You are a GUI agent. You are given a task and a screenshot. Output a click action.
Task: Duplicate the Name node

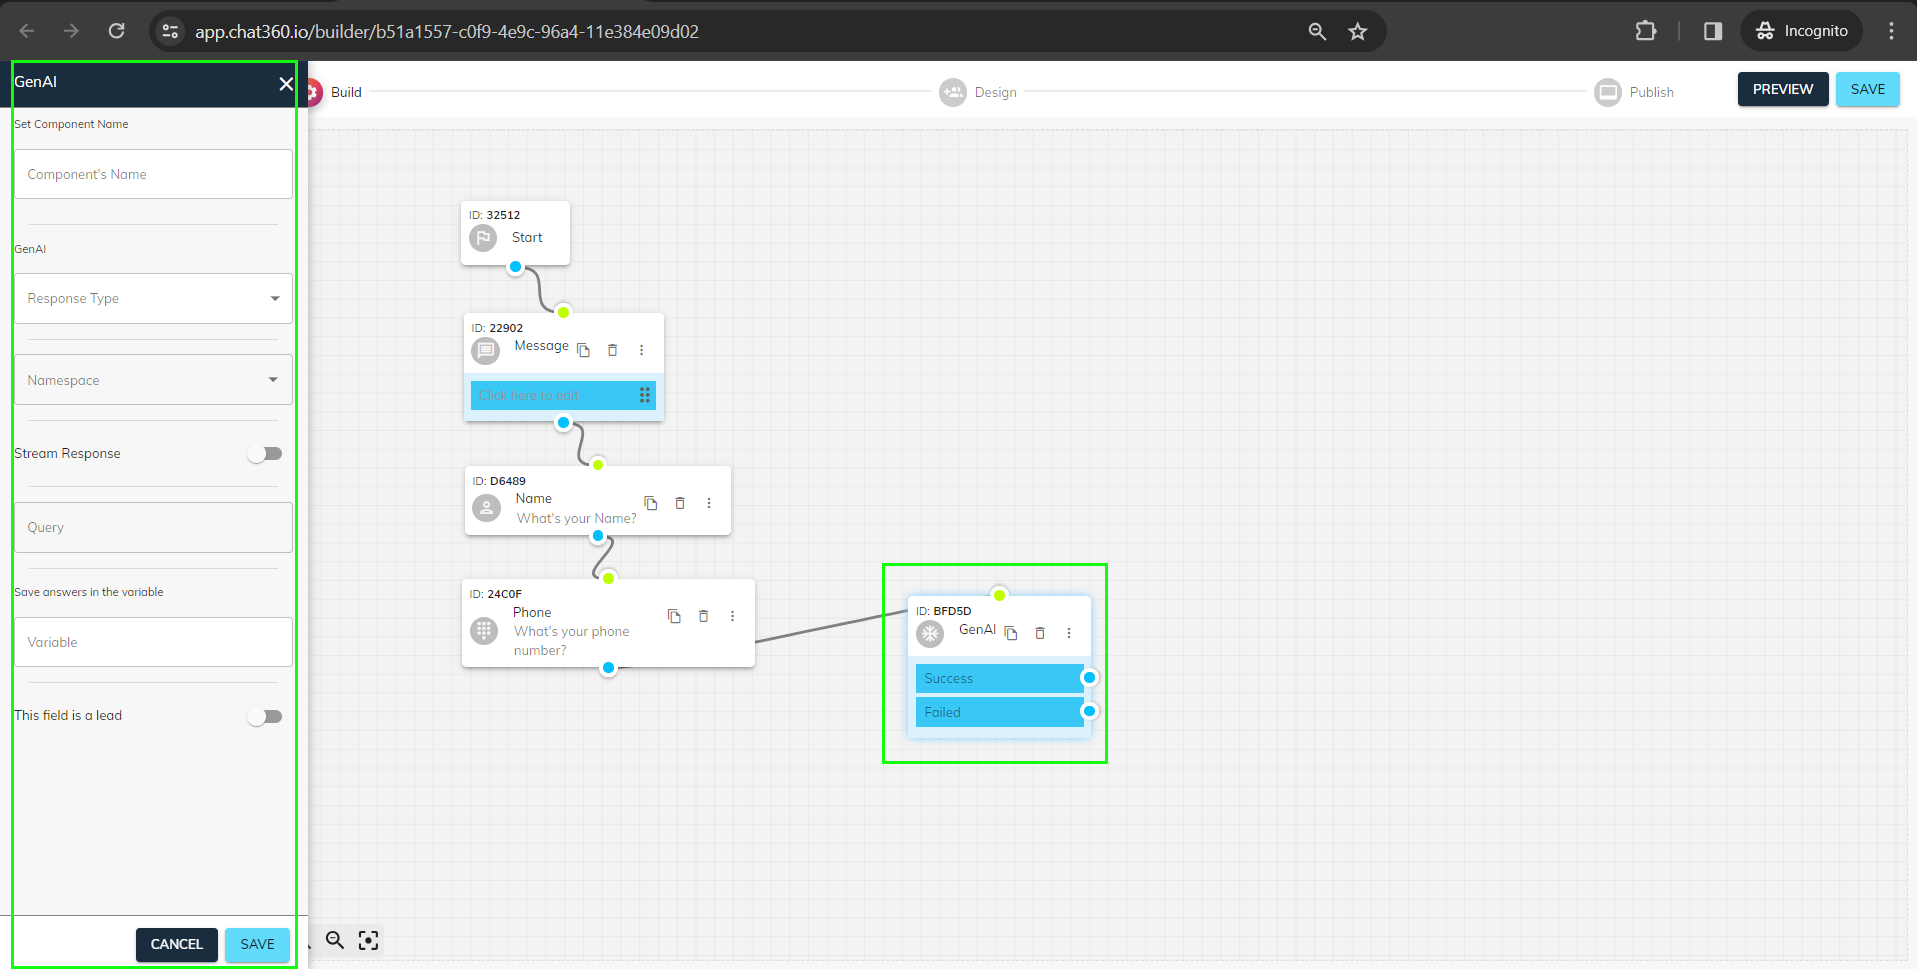[x=651, y=503]
